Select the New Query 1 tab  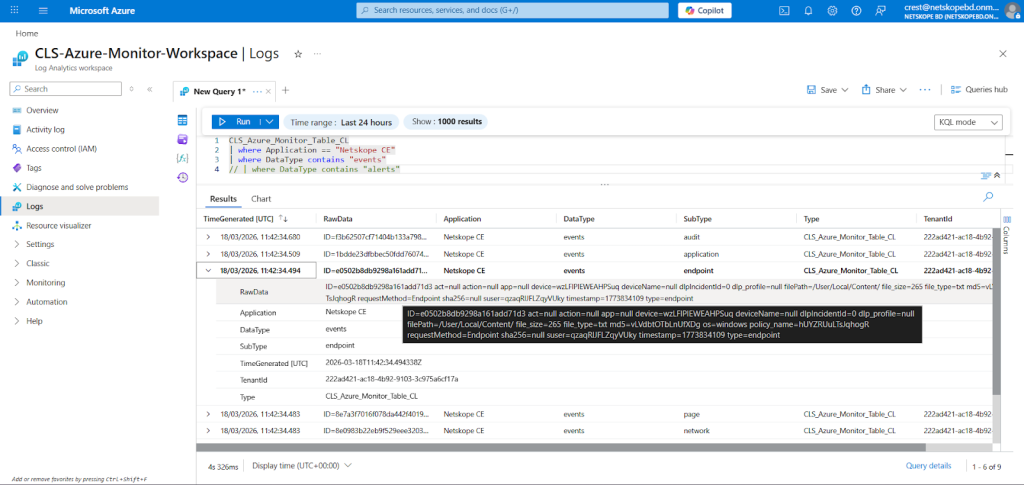(x=219, y=91)
